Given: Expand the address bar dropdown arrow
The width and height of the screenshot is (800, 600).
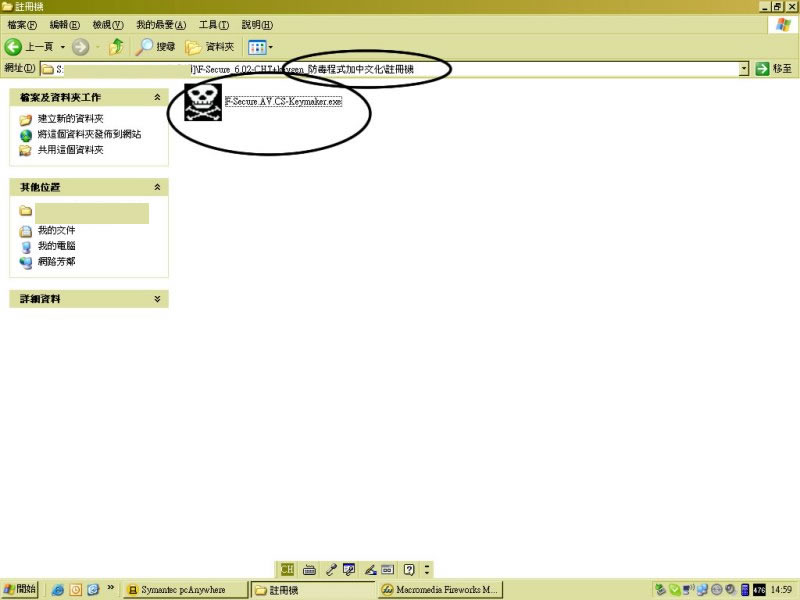Looking at the screenshot, I should point(744,69).
